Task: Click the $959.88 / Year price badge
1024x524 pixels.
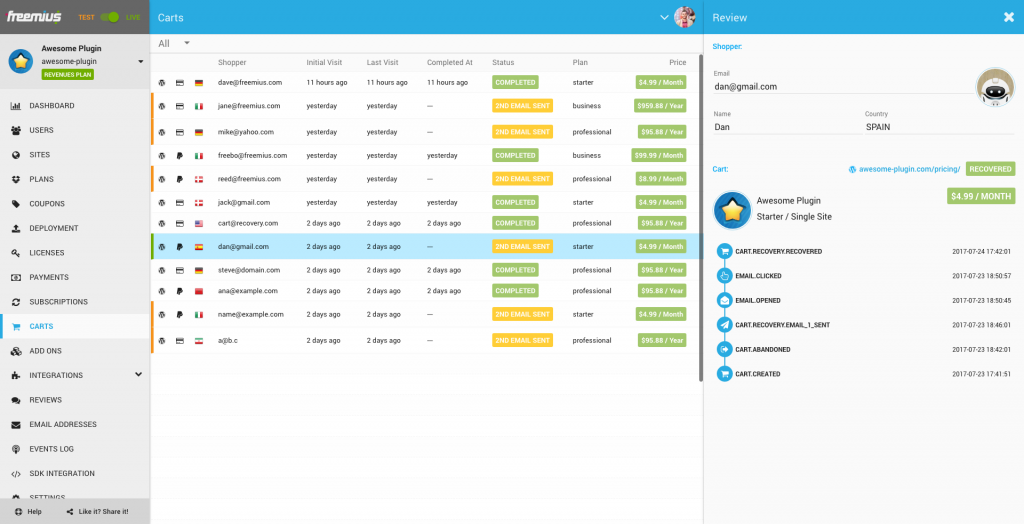Action: click(660, 106)
